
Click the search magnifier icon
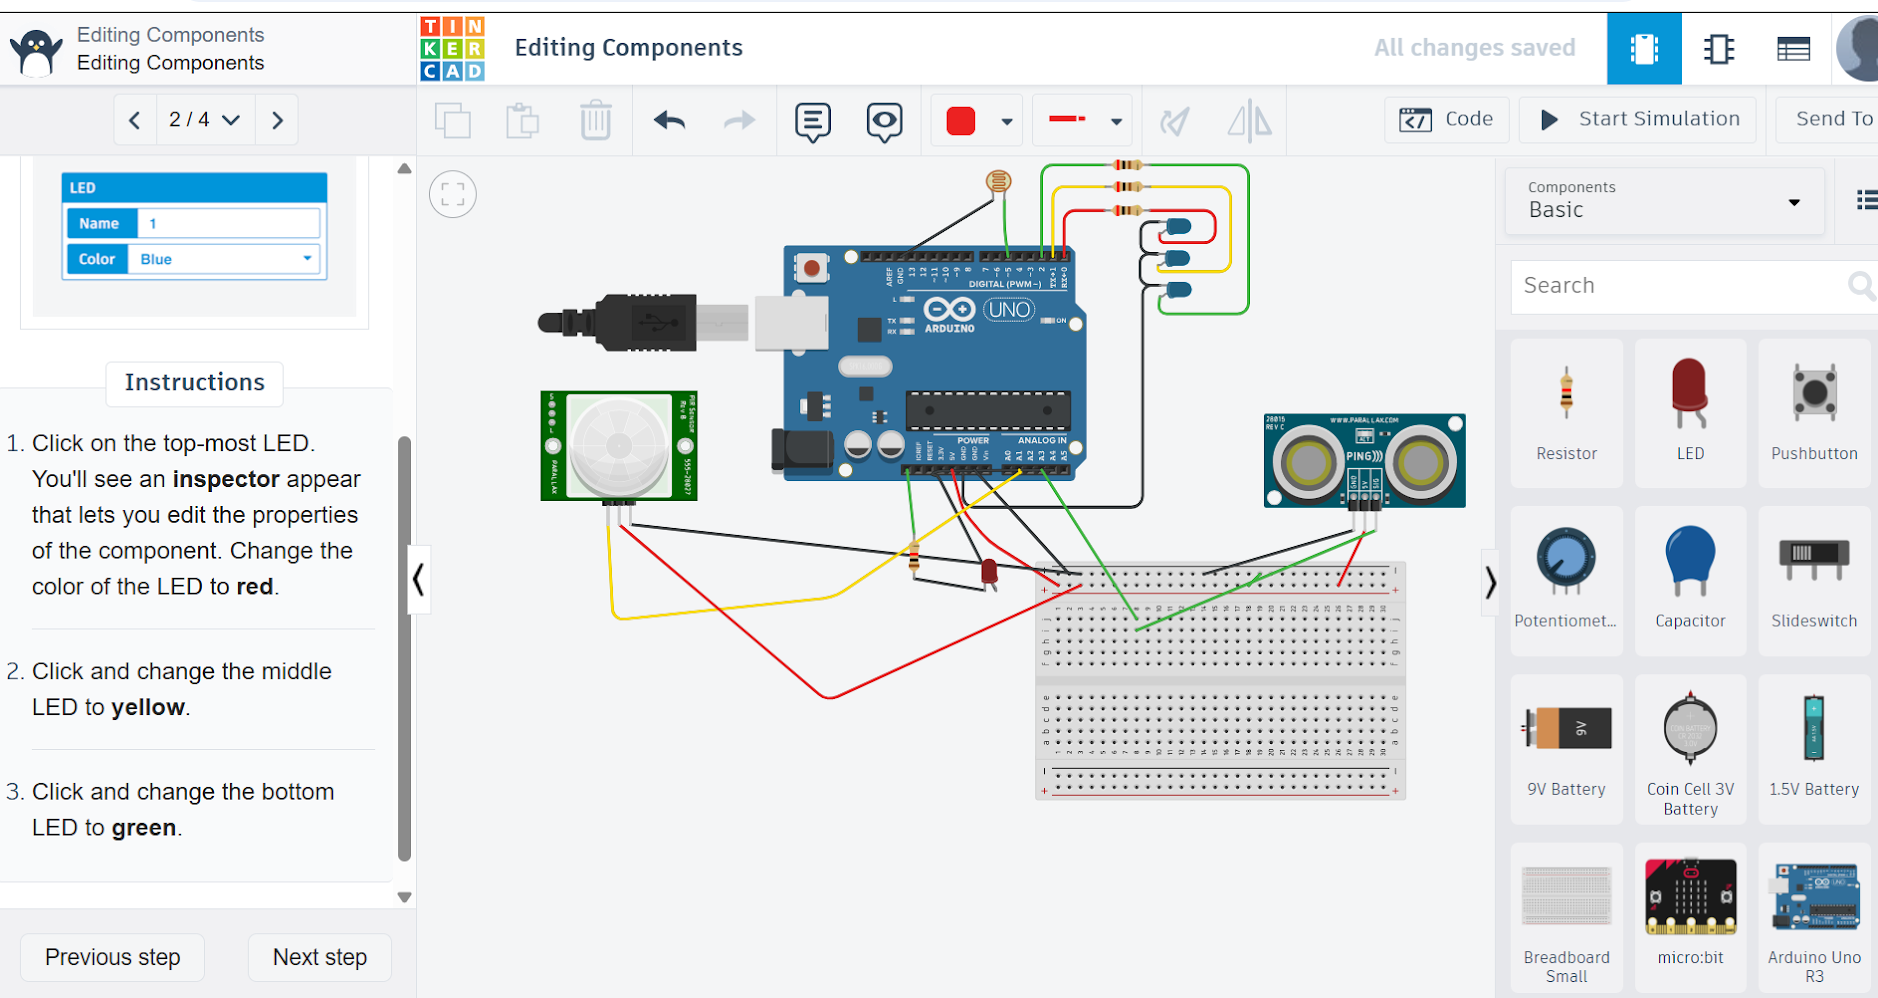[x=1860, y=286]
